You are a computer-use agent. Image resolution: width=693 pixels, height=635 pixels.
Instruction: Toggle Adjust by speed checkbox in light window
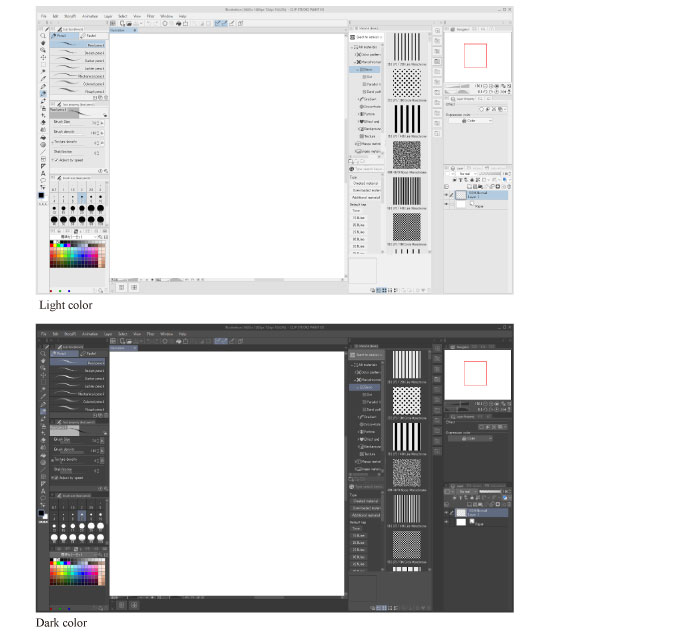click(x=56, y=160)
